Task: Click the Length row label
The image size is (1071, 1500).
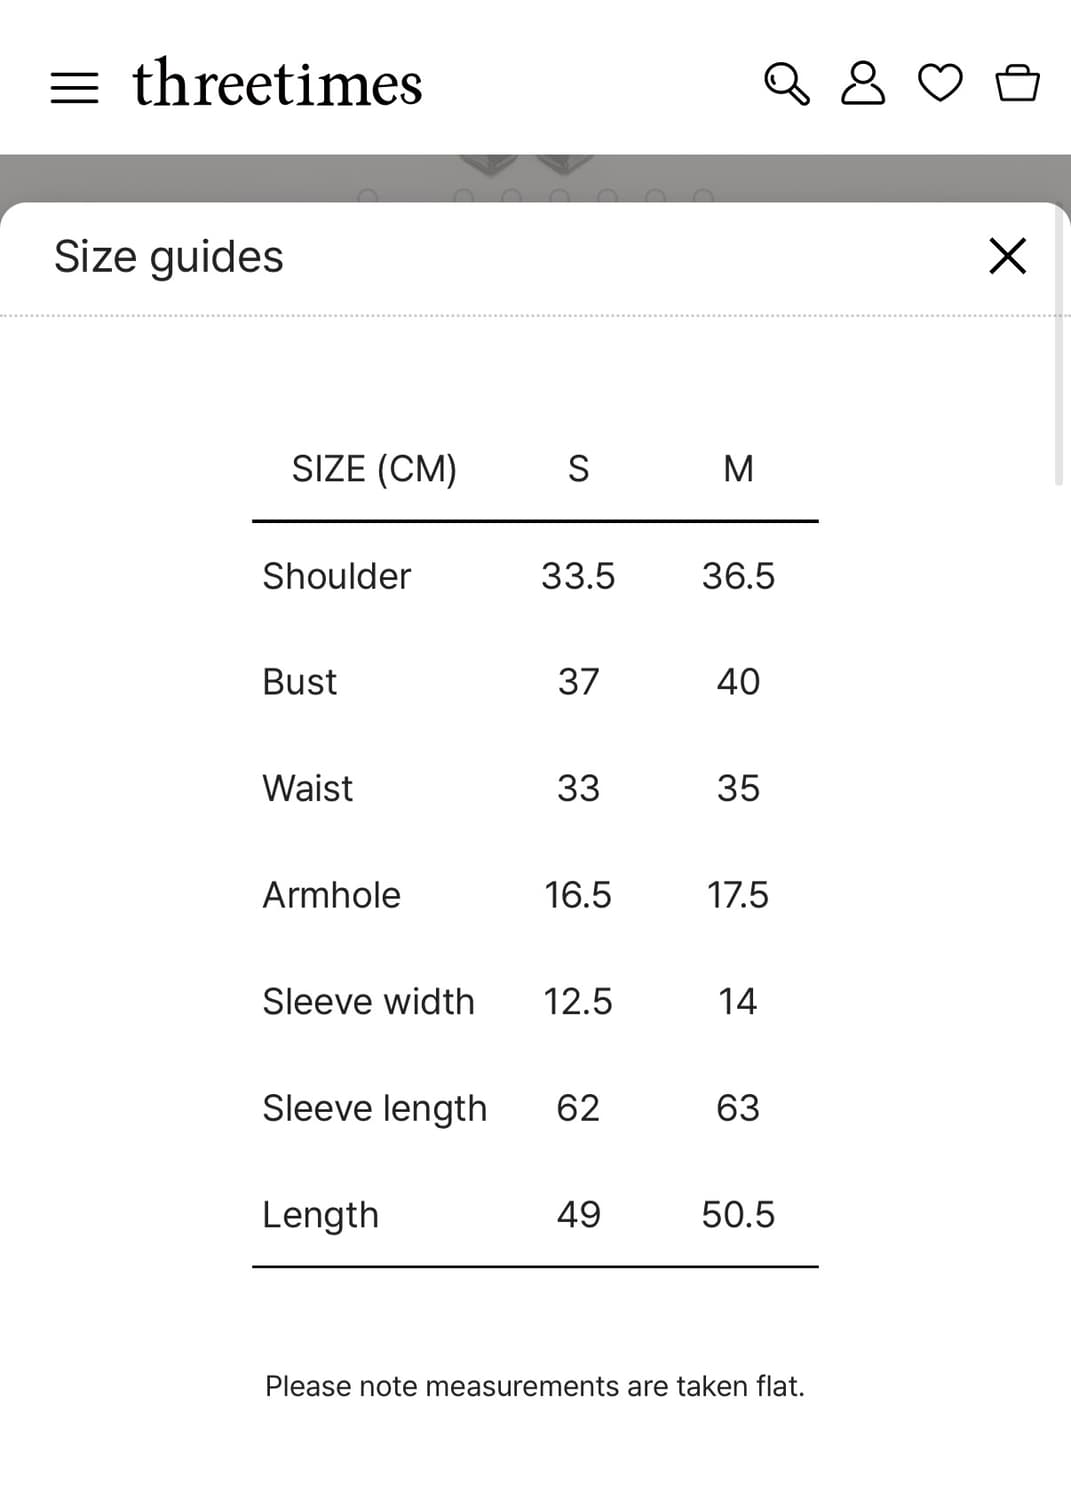Action: (320, 1215)
